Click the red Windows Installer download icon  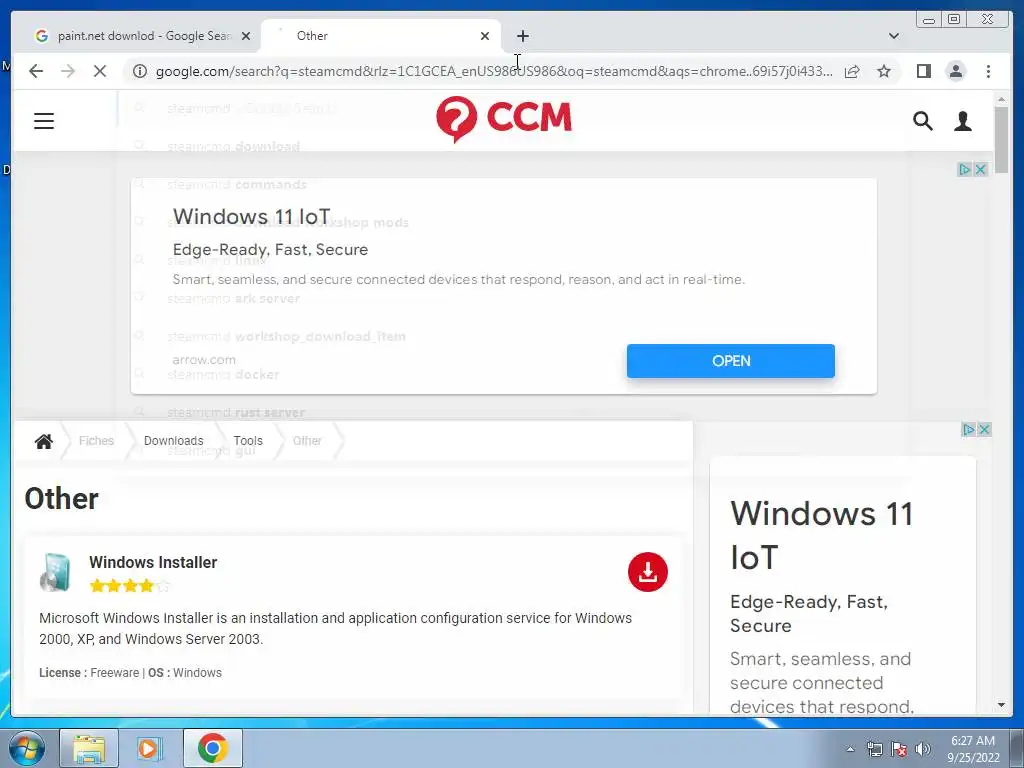pos(647,572)
